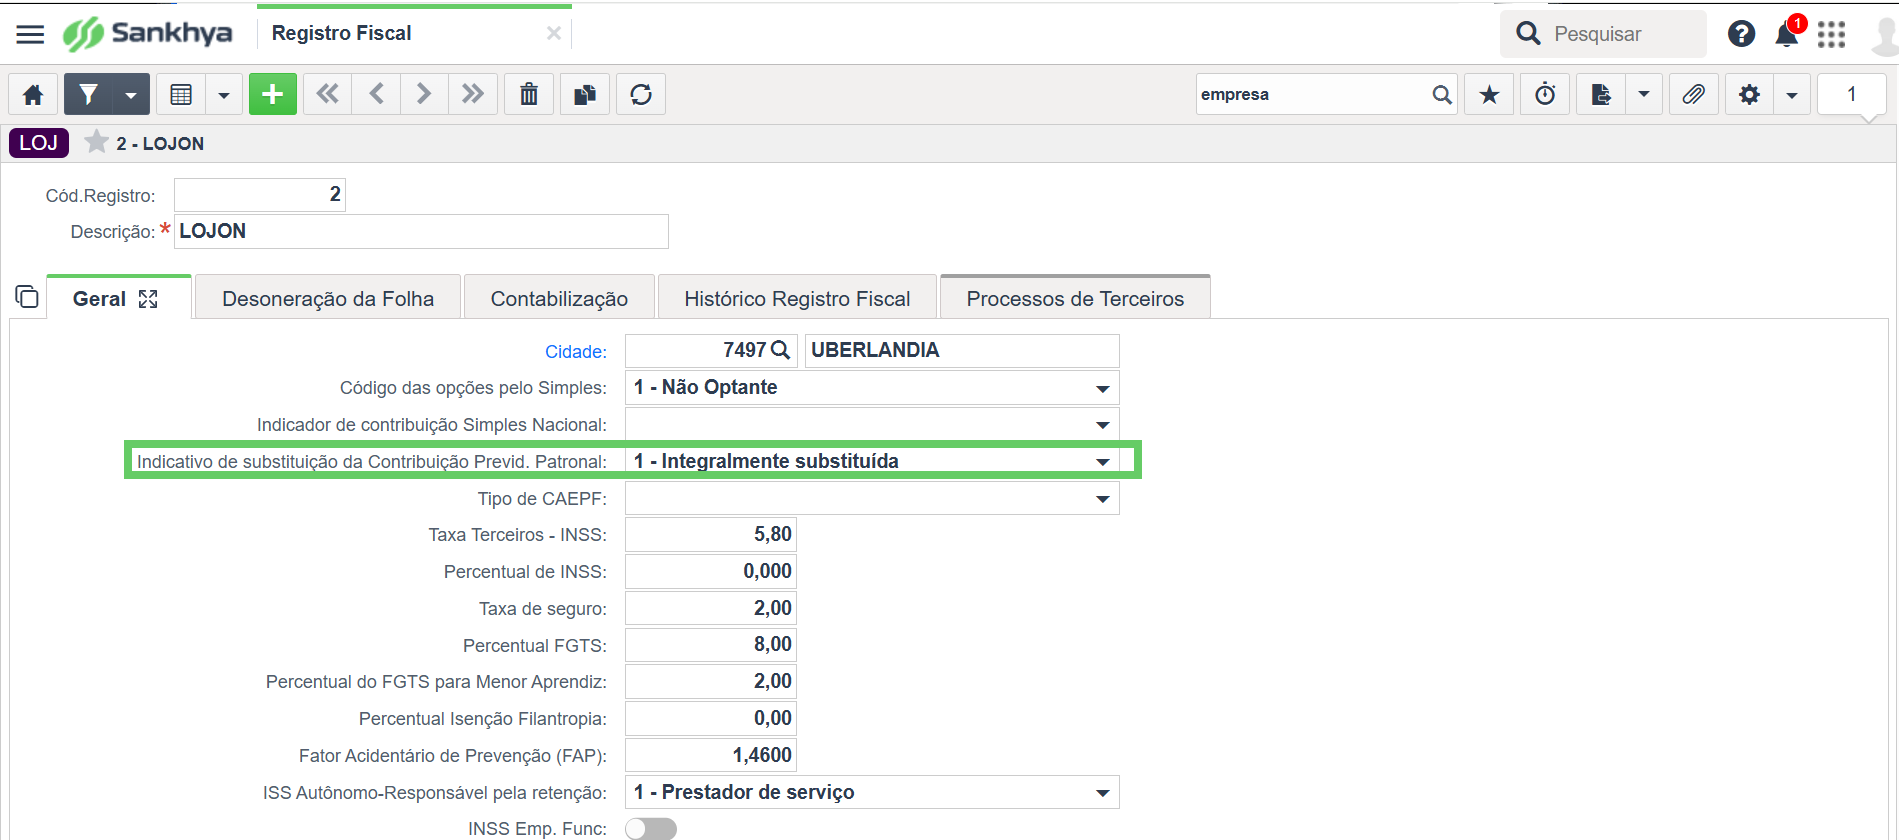Switch to Desoneração da Folha tab
1899x840 pixels.
pyautogui.click(x=328, y=299)
